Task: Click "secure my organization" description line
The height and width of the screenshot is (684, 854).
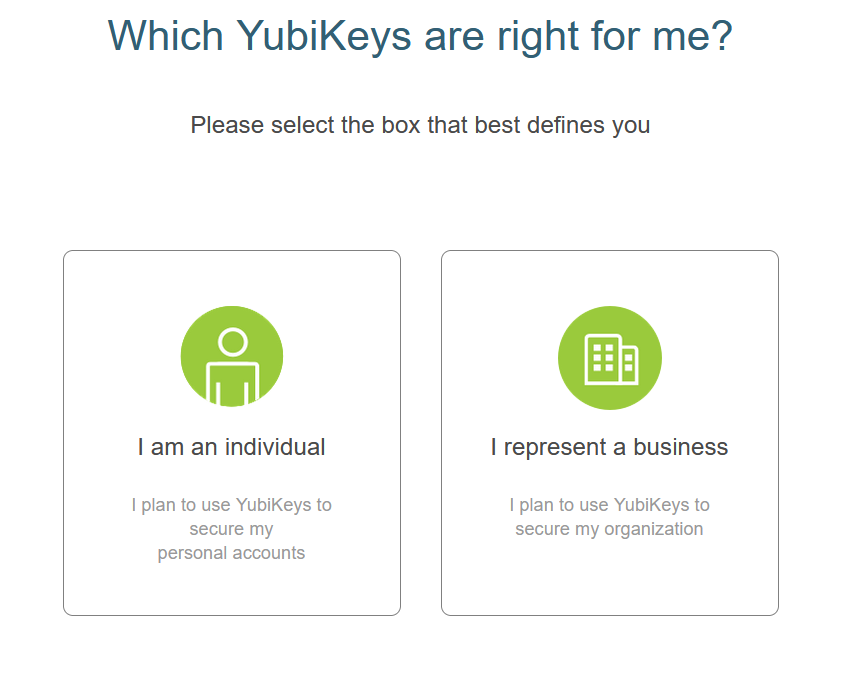Action: point(609,529)
